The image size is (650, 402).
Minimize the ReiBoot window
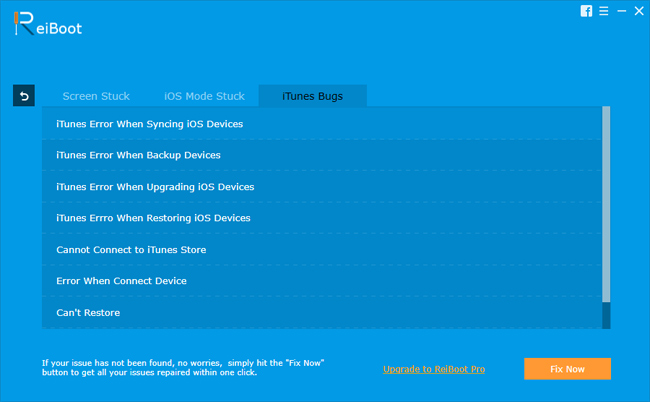(x=621, y=11)
